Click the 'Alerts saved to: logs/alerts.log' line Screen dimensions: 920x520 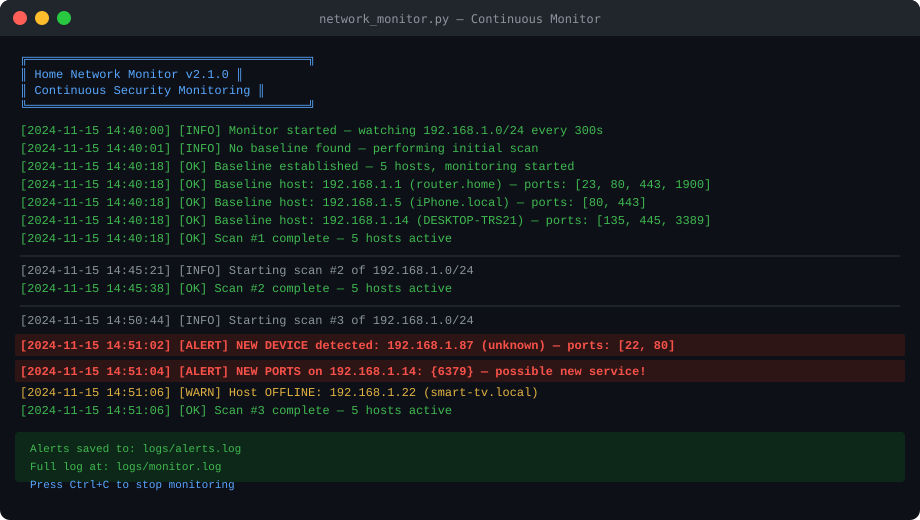coord(136,449)
